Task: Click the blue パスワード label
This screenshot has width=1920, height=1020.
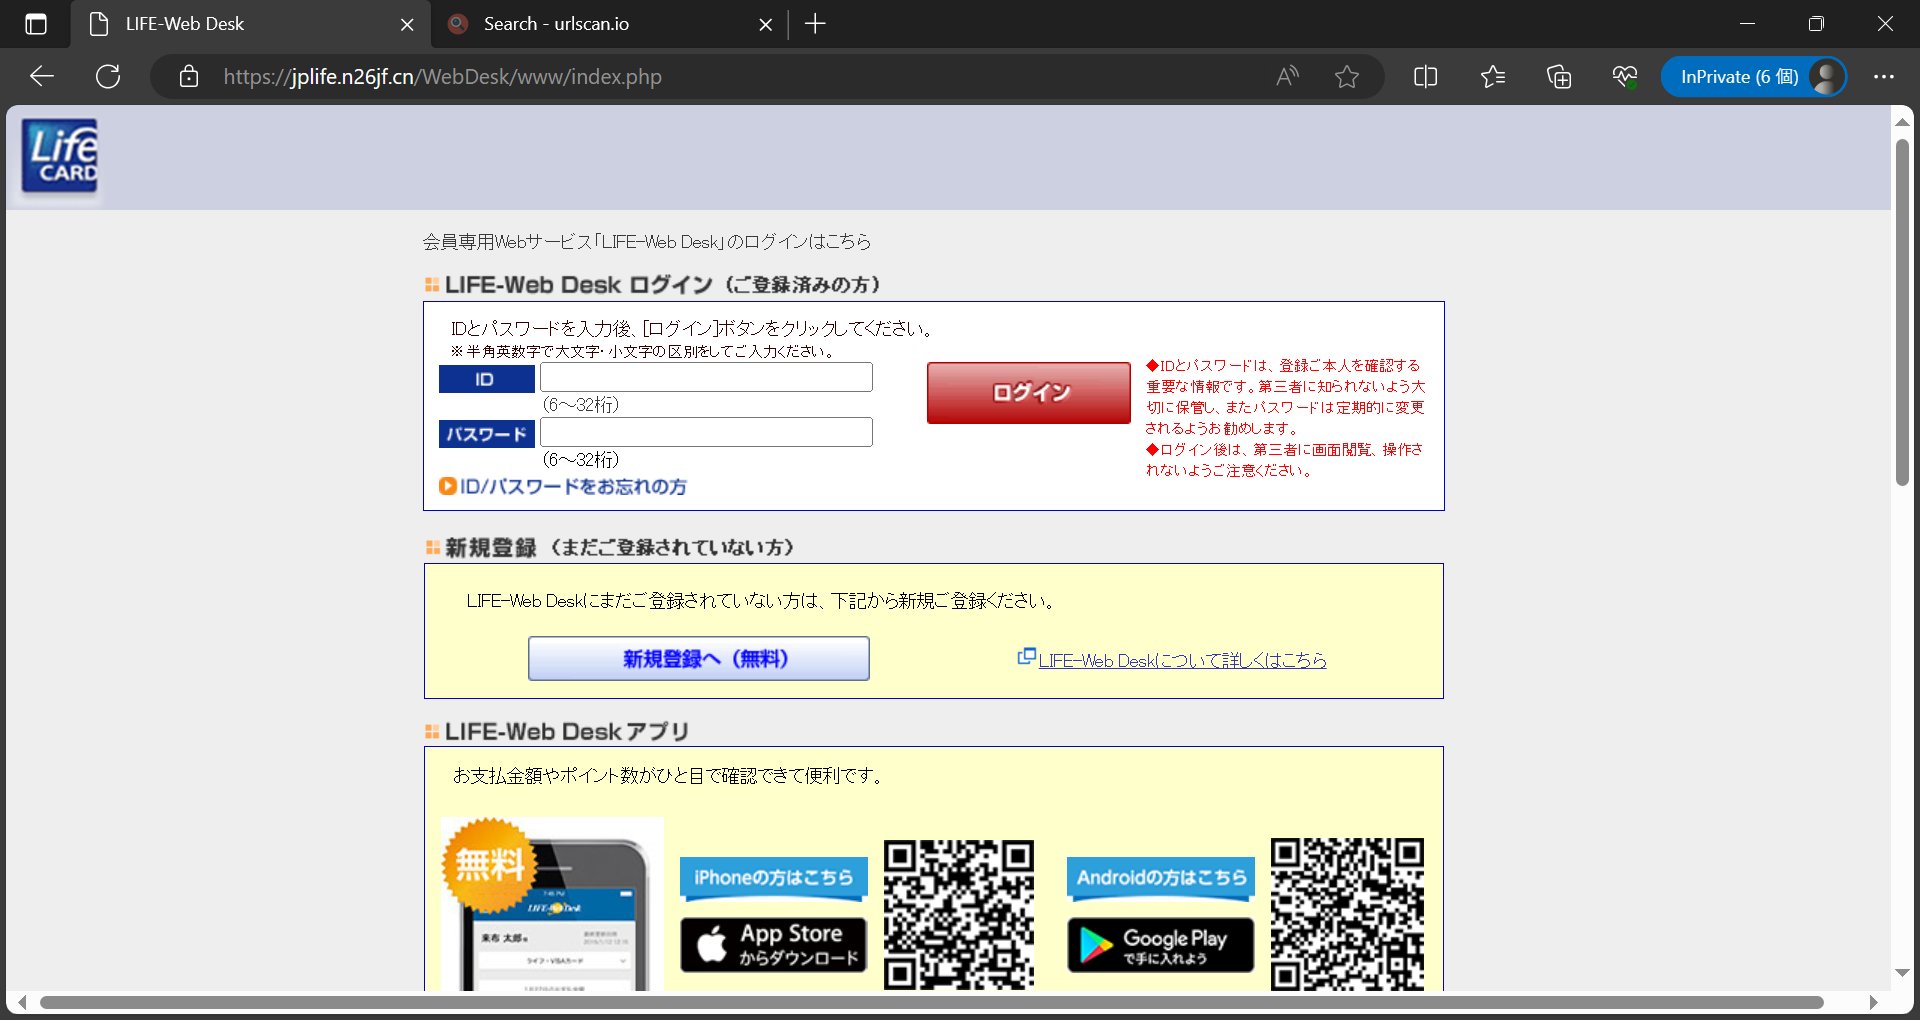Action: 486,434
